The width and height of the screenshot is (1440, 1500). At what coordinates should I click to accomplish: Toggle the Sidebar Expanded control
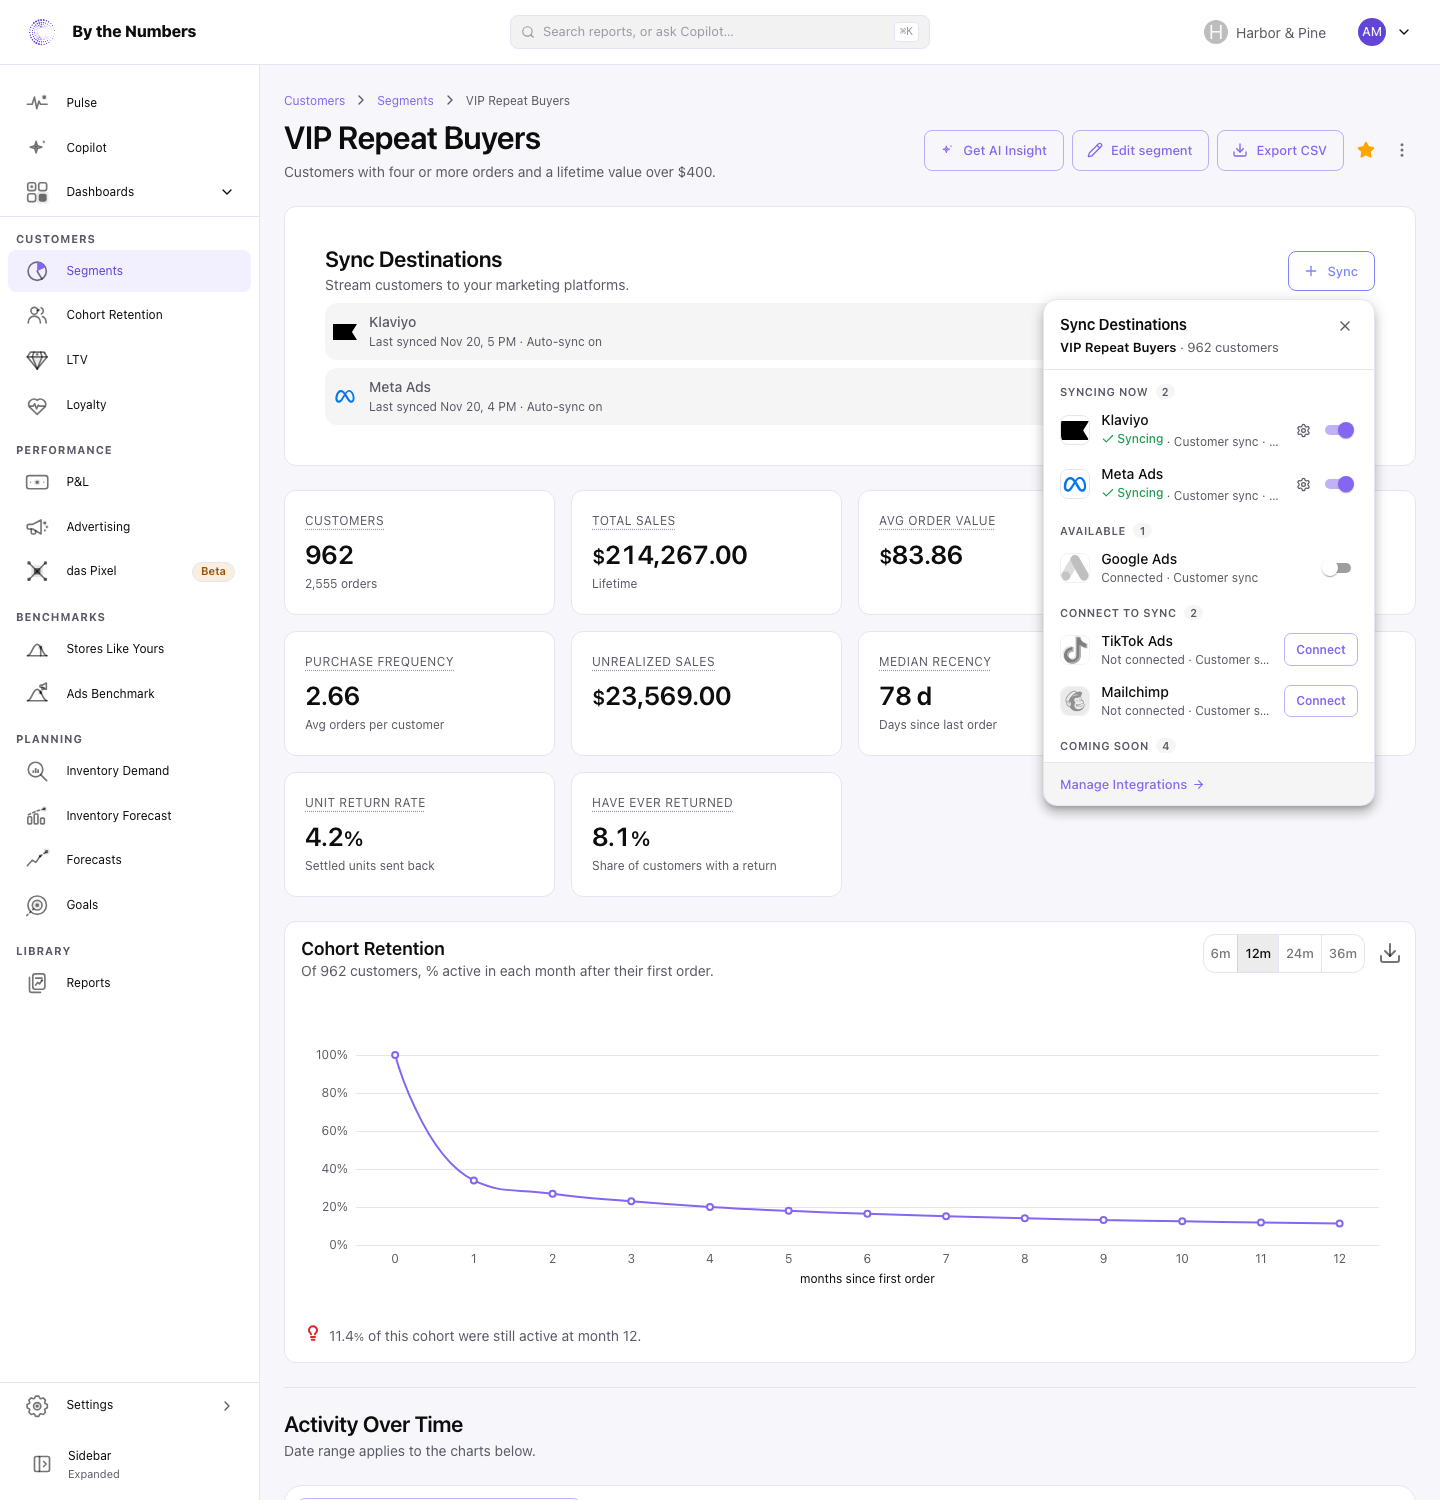click(129, 1464)
